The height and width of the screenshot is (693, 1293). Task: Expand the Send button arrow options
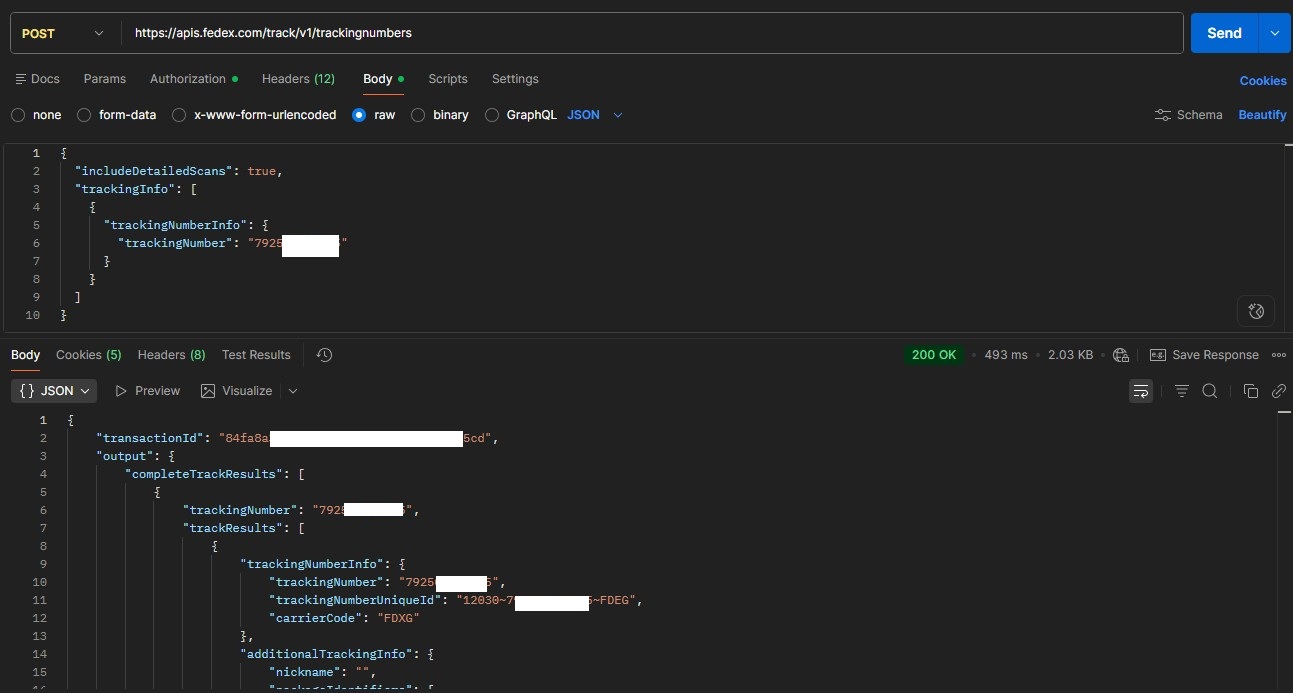click(x=1274, y=33)
